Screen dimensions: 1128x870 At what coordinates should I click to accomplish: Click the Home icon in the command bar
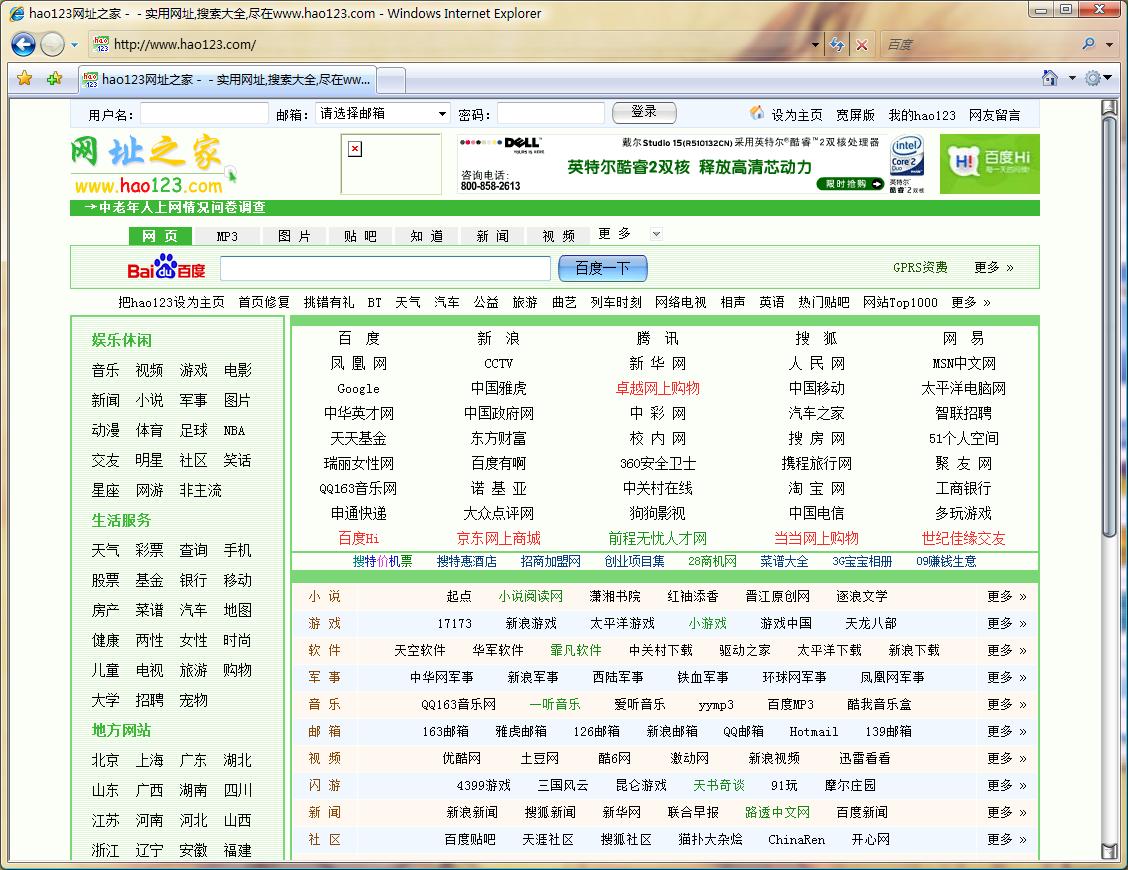[x=1050, y=78]
